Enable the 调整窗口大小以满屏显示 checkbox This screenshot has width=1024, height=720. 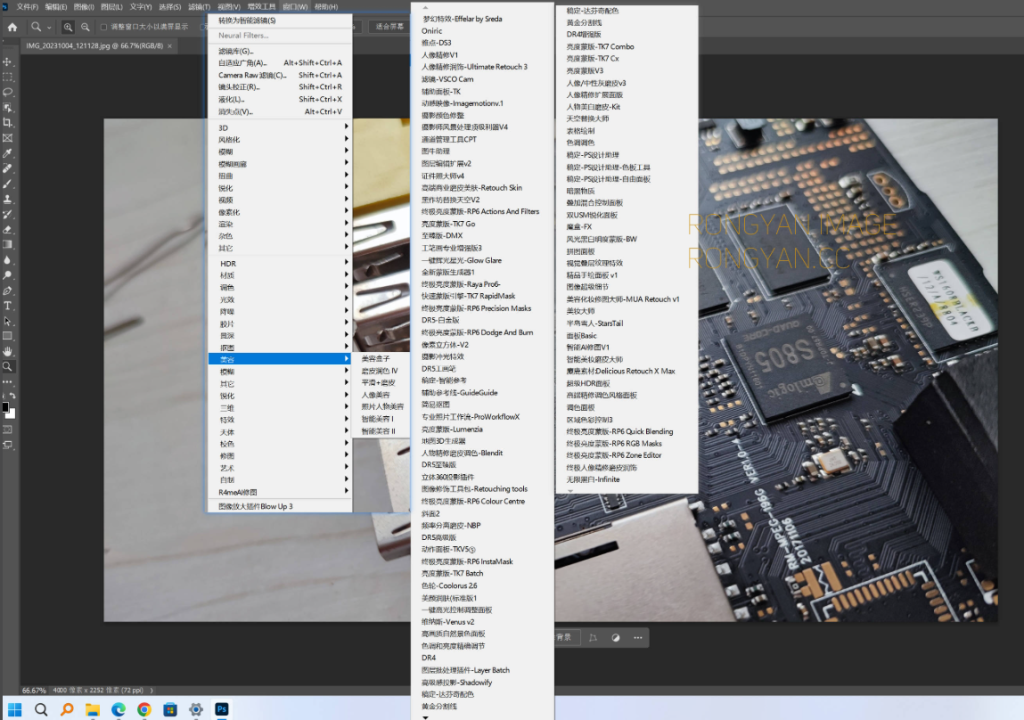(104, 28)
